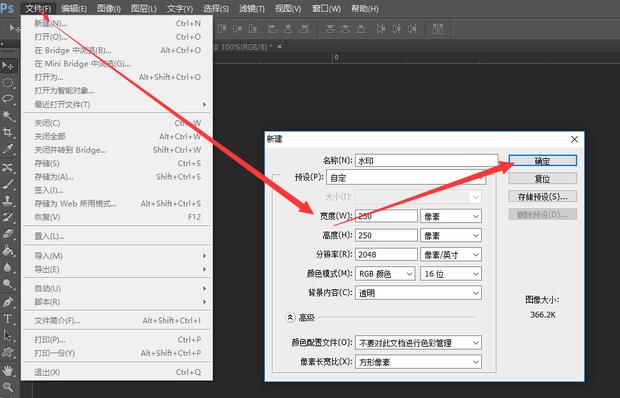Choose 打印(P)... in File menu
The image size is (620, 398).
tap(117, 340)
